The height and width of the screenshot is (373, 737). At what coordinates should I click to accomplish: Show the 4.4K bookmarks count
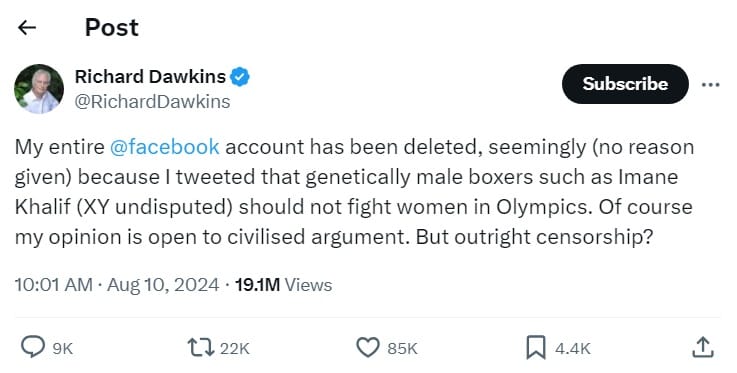[x=572, y=349]
